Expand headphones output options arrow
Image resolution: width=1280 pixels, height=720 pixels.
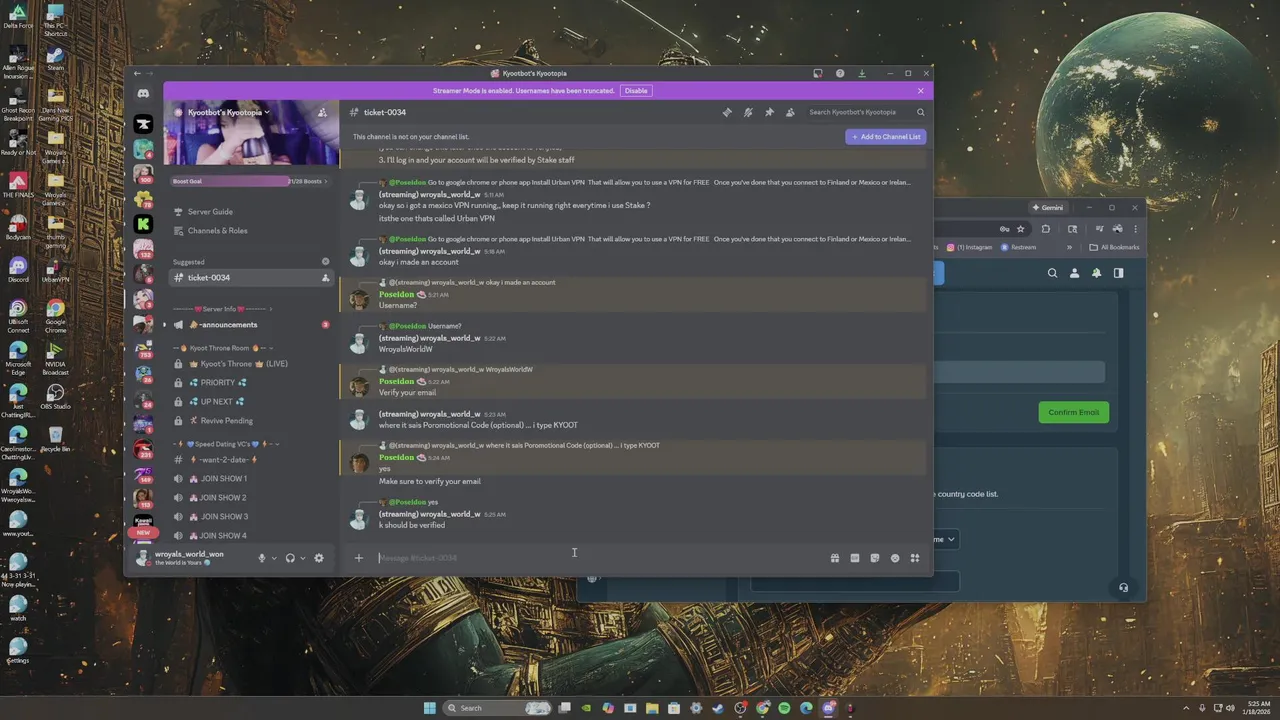(302, 558)
